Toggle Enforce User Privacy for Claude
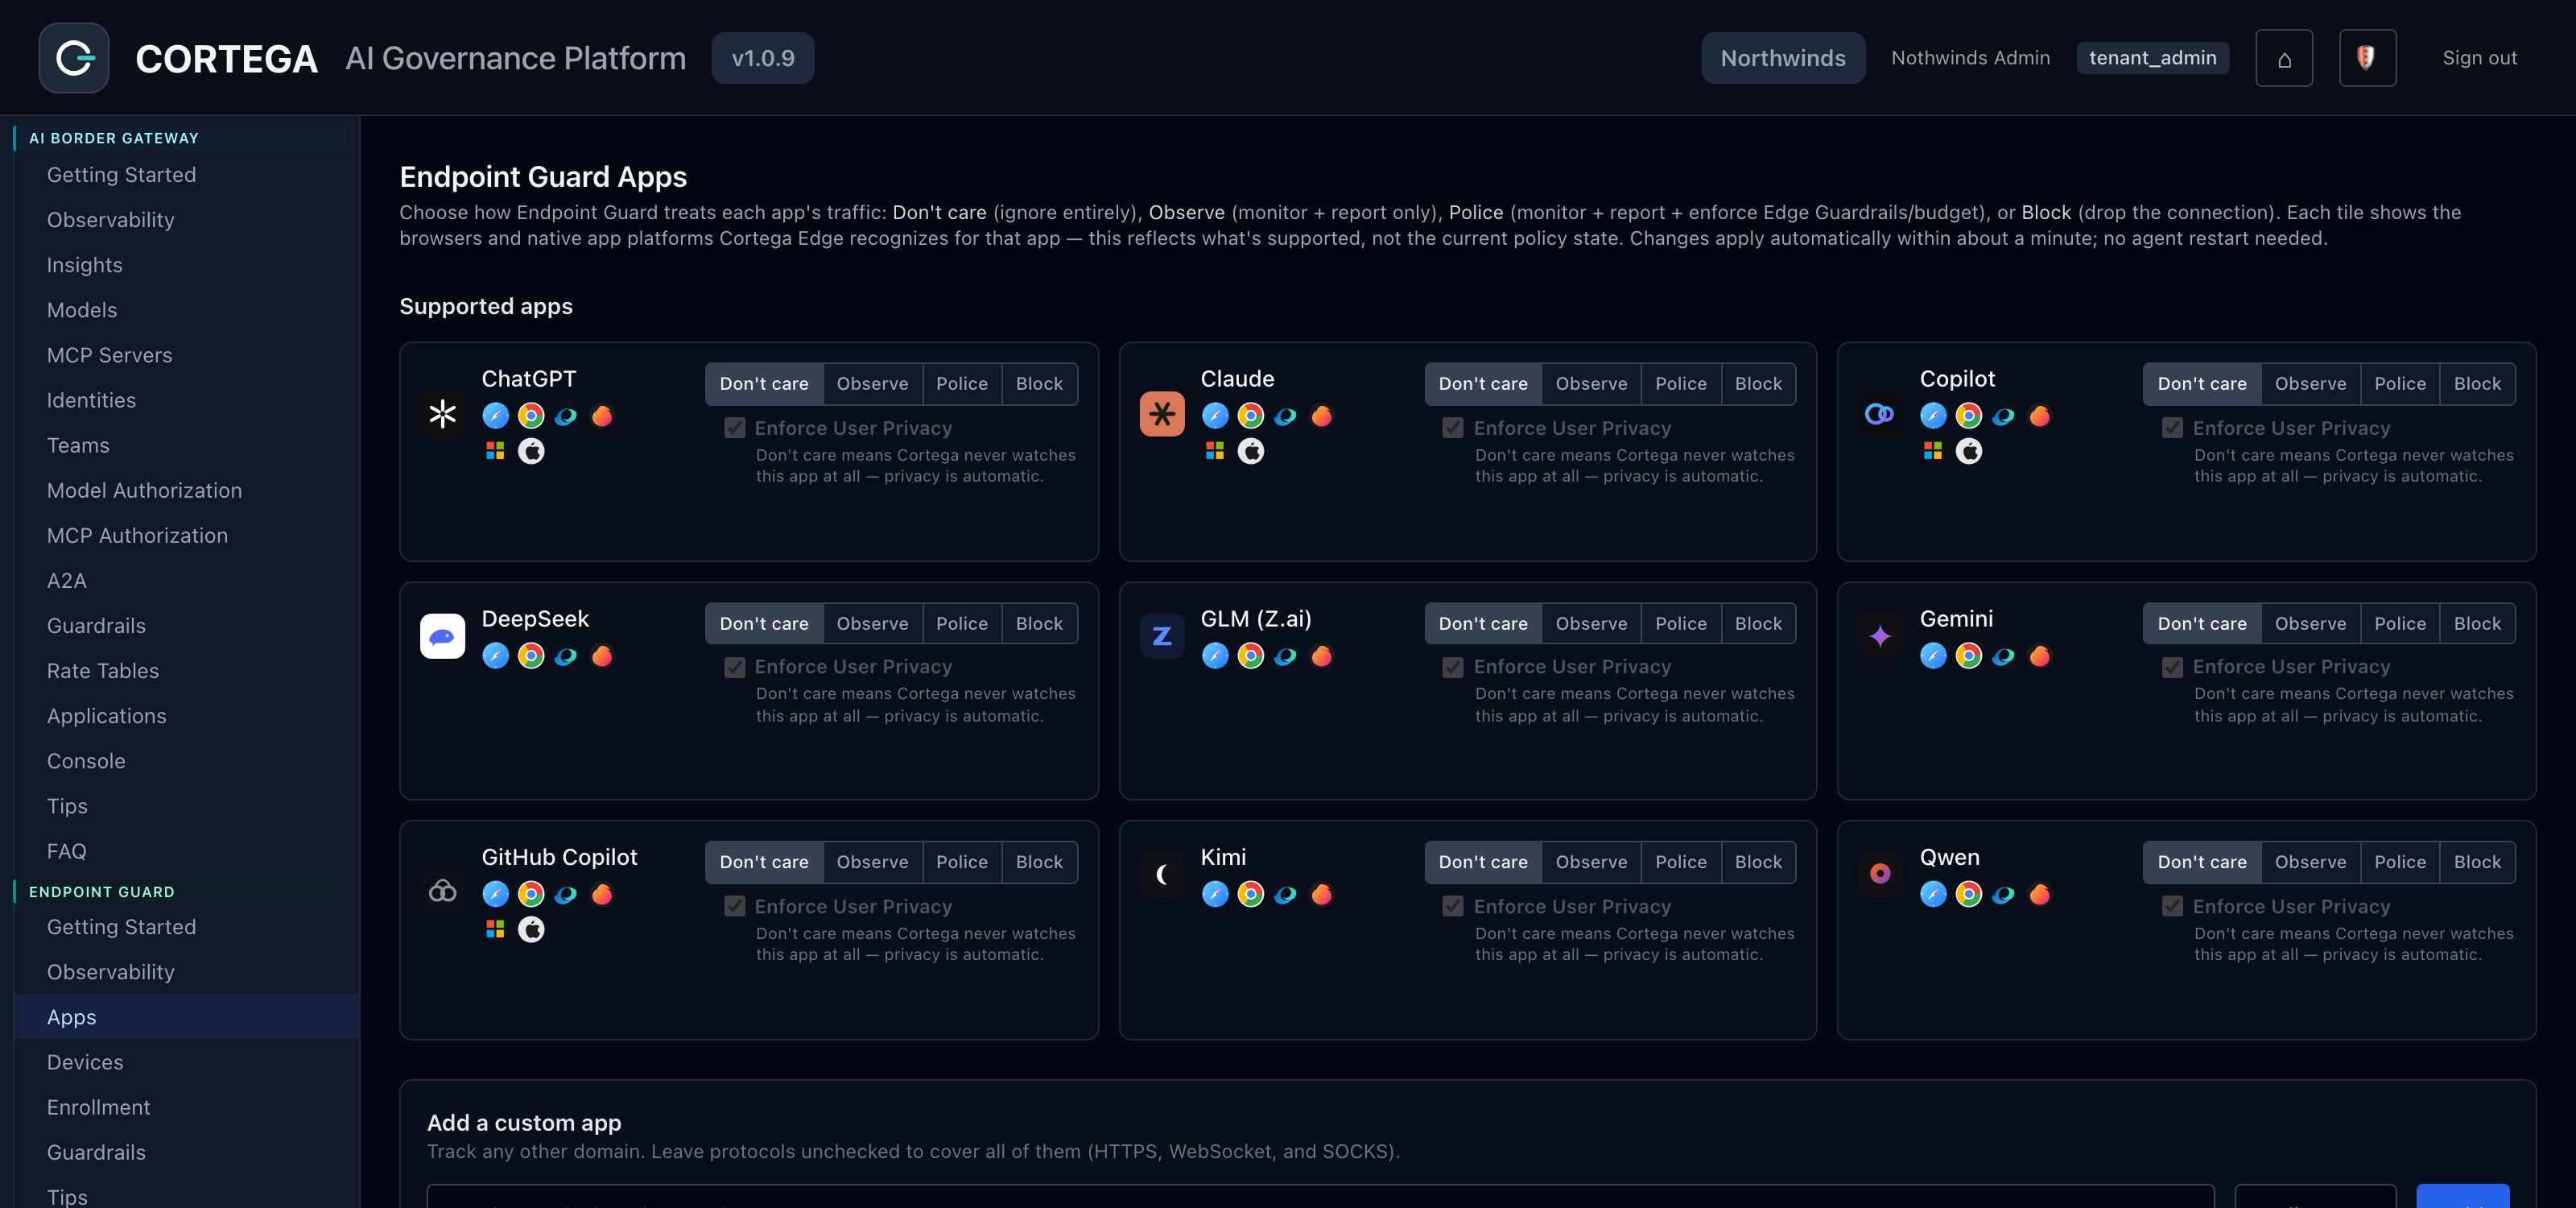The width and height of the screenshot is (2576, 1208). tap(1453, 428)
